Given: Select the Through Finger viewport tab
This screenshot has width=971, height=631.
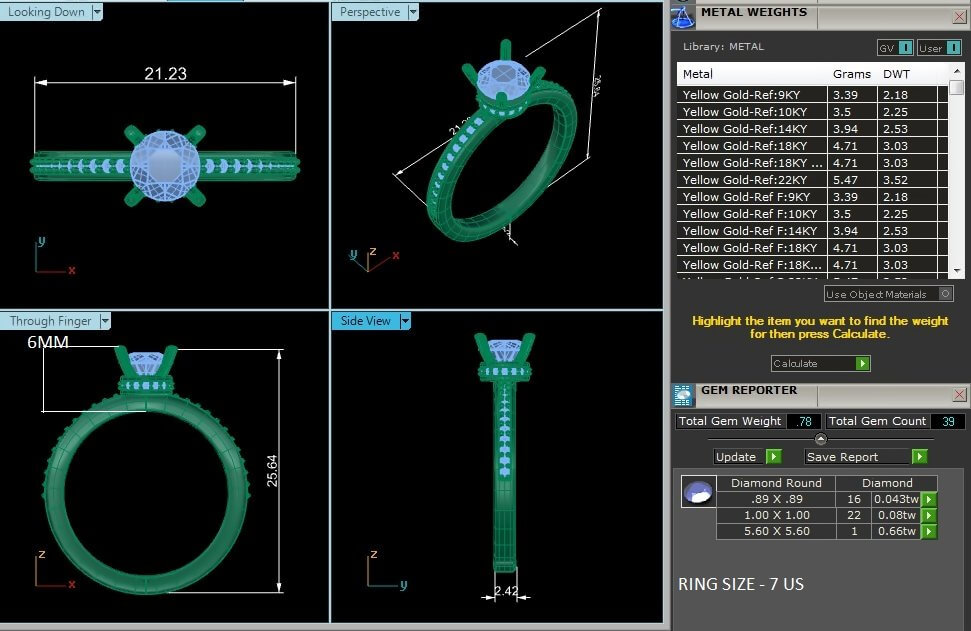Looking at the screenshot, I should [50, 321].
